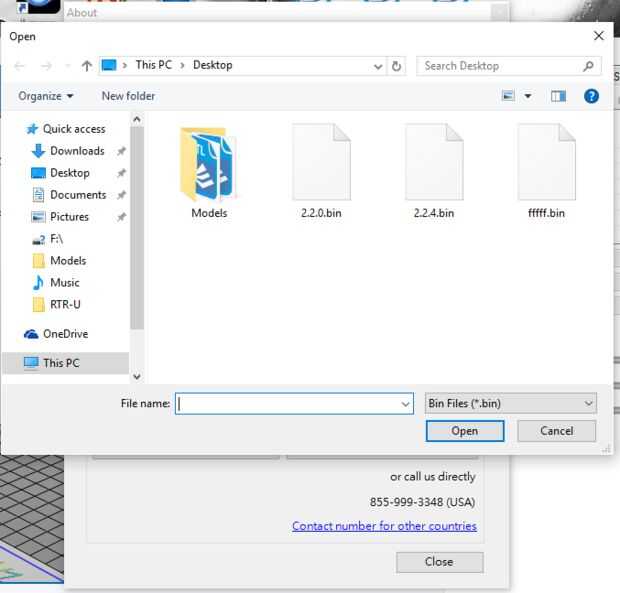Screen dimensions: 620x593
Task: Open the address bar history dropdown
Action: tap(378, 66)
